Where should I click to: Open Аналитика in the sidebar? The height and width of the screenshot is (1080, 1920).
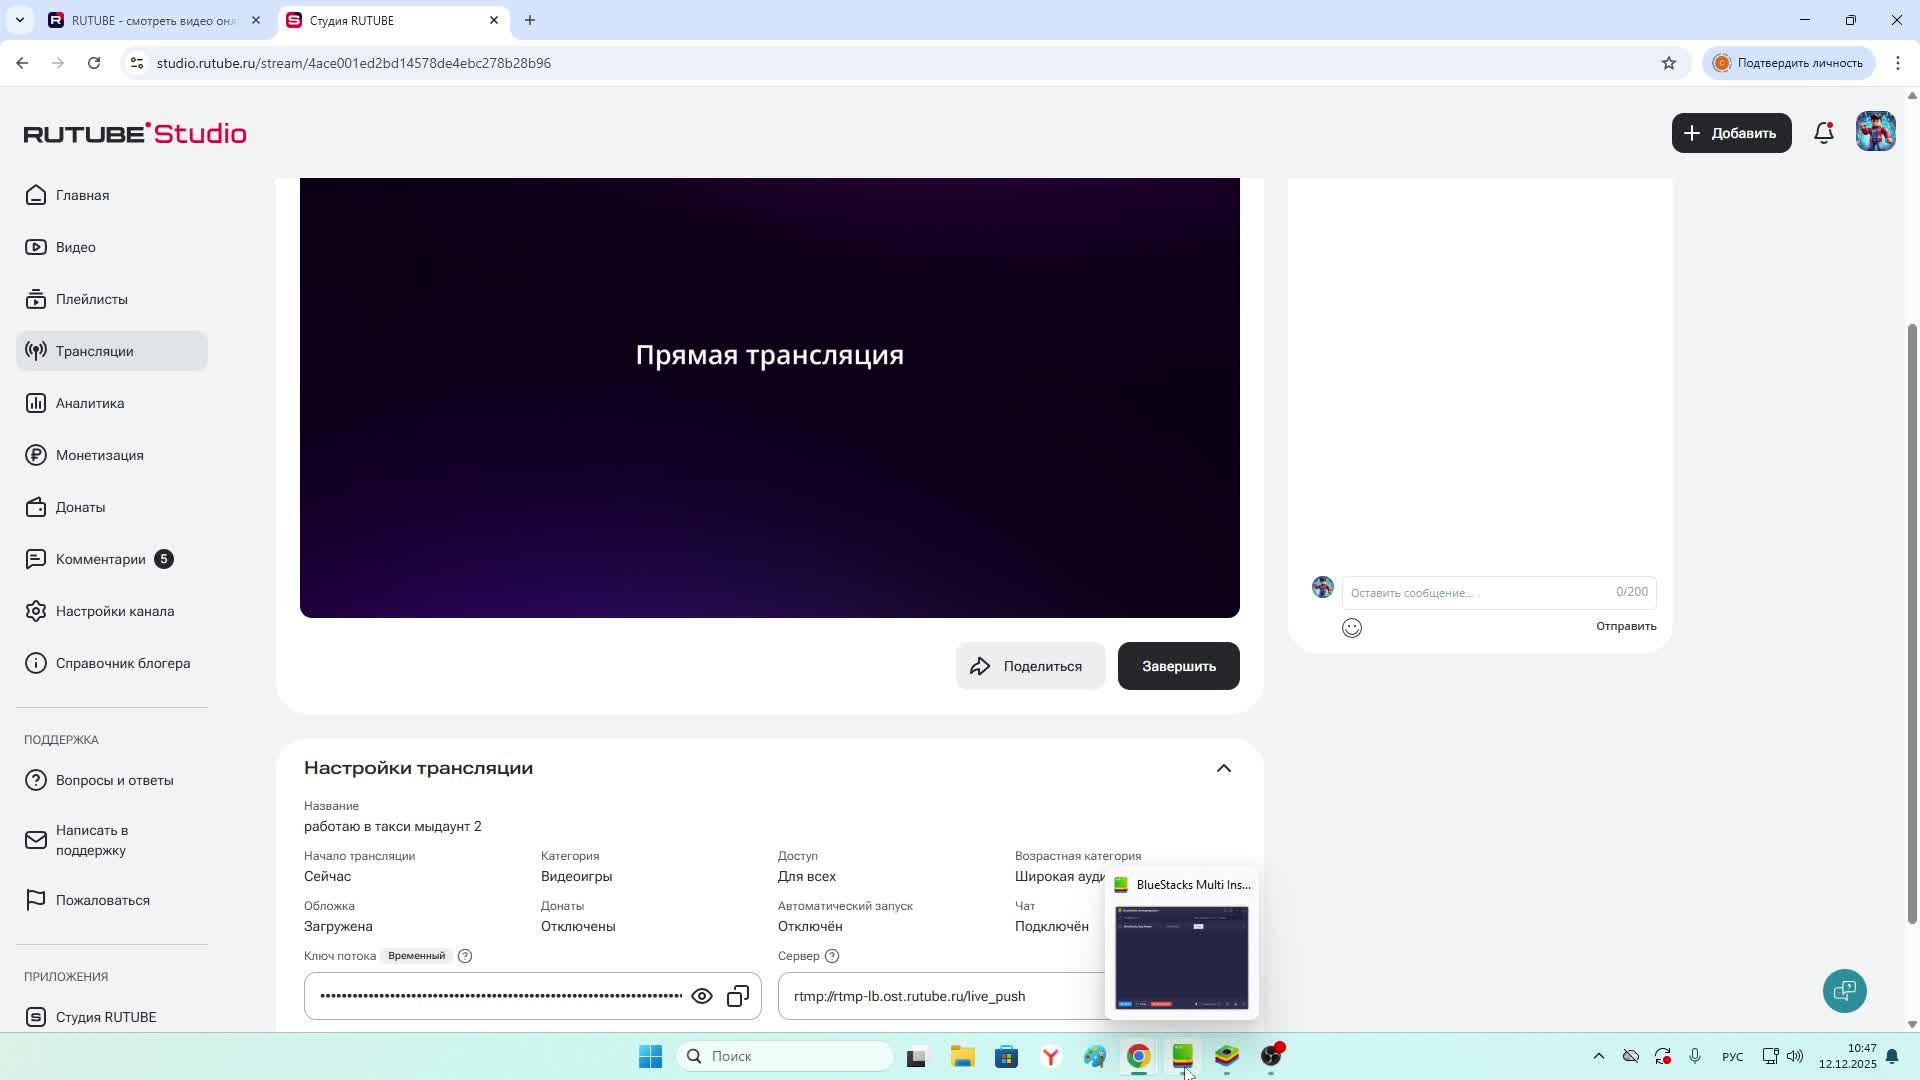click(x=90, y=403)
